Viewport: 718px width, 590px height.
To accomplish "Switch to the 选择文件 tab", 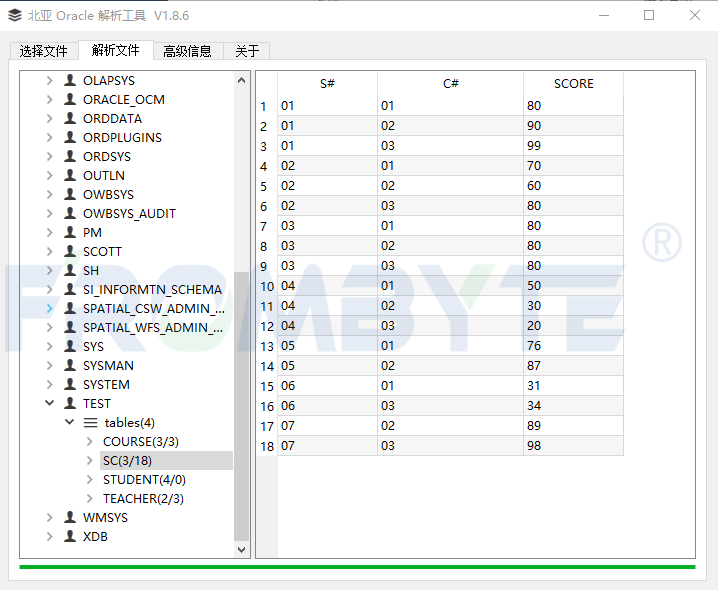I will point(44,51).
